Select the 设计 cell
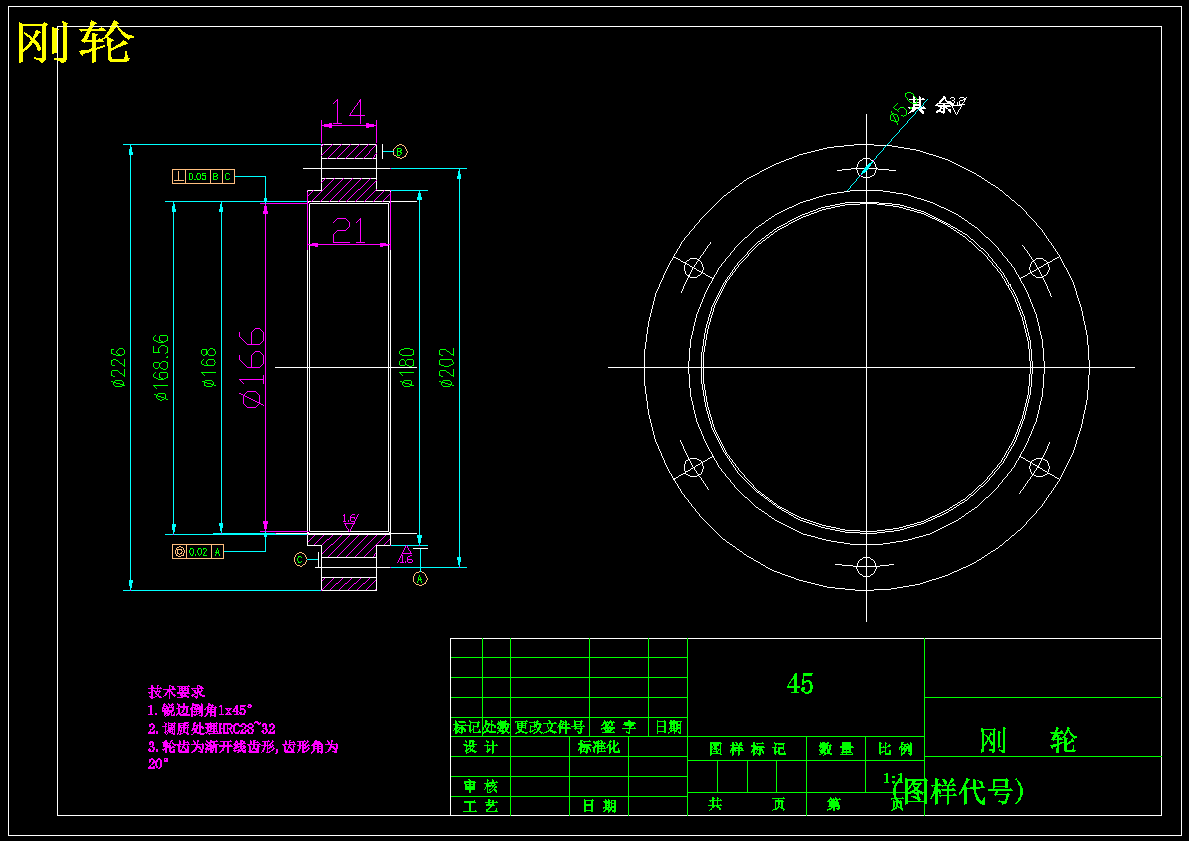 [x=481, y=747]
